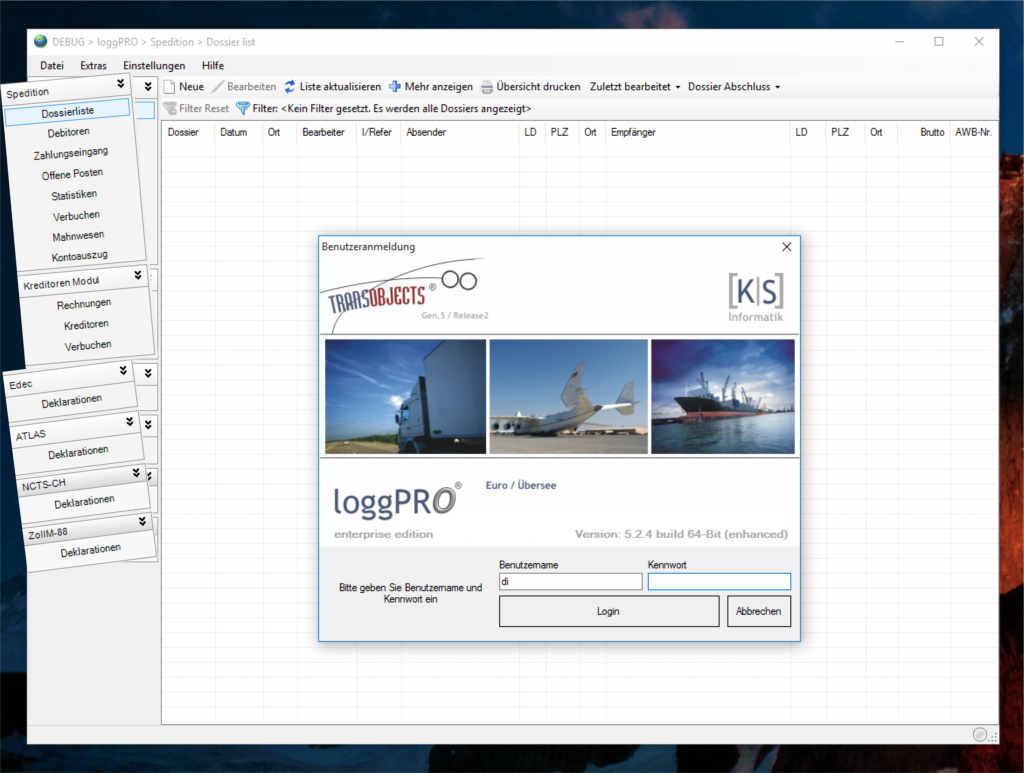Open the Extras menu

point(93,65)
